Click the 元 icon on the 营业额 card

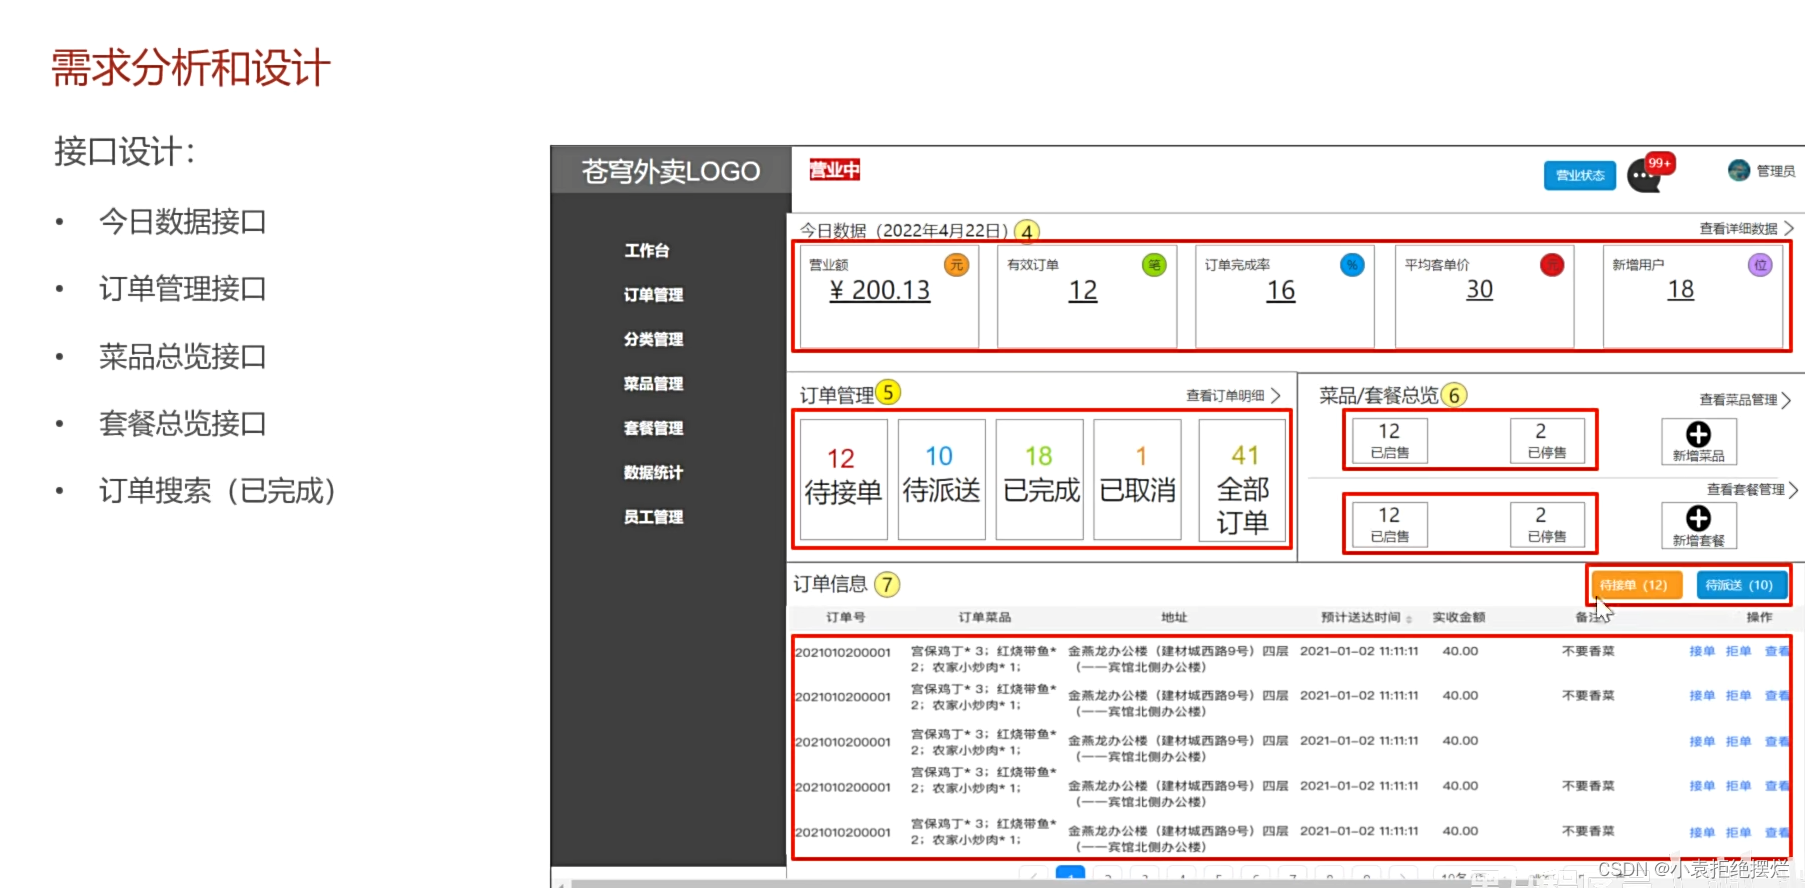click(956, 265)
